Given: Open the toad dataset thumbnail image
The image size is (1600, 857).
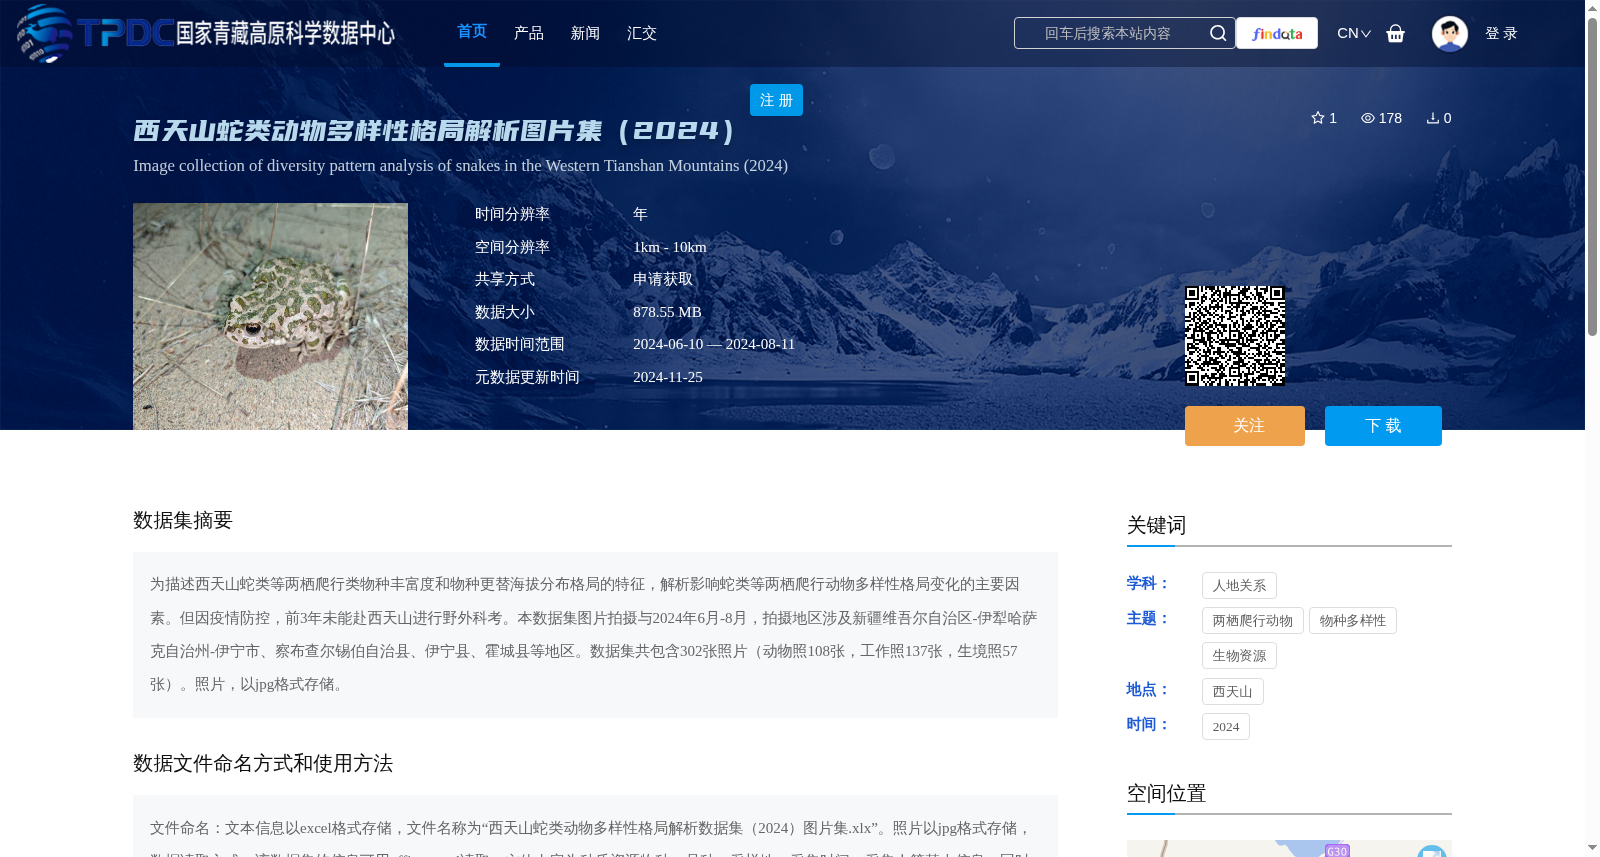Looking at the screenshot, I should [270, 317].
